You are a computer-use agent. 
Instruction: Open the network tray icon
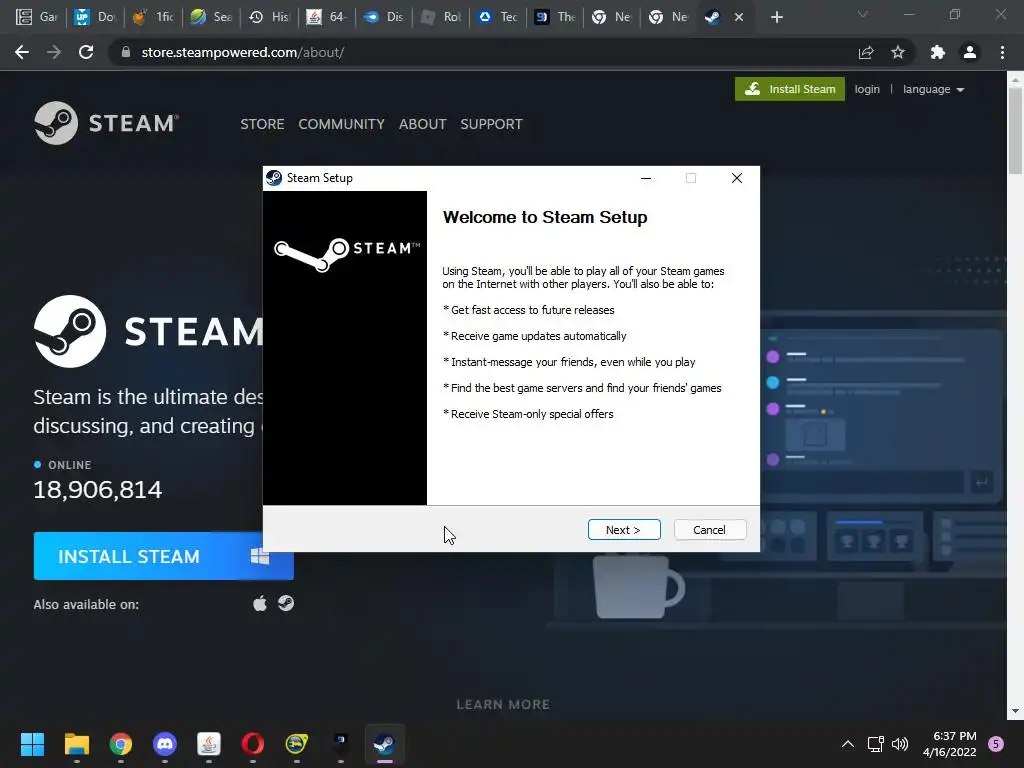point(875,744)
